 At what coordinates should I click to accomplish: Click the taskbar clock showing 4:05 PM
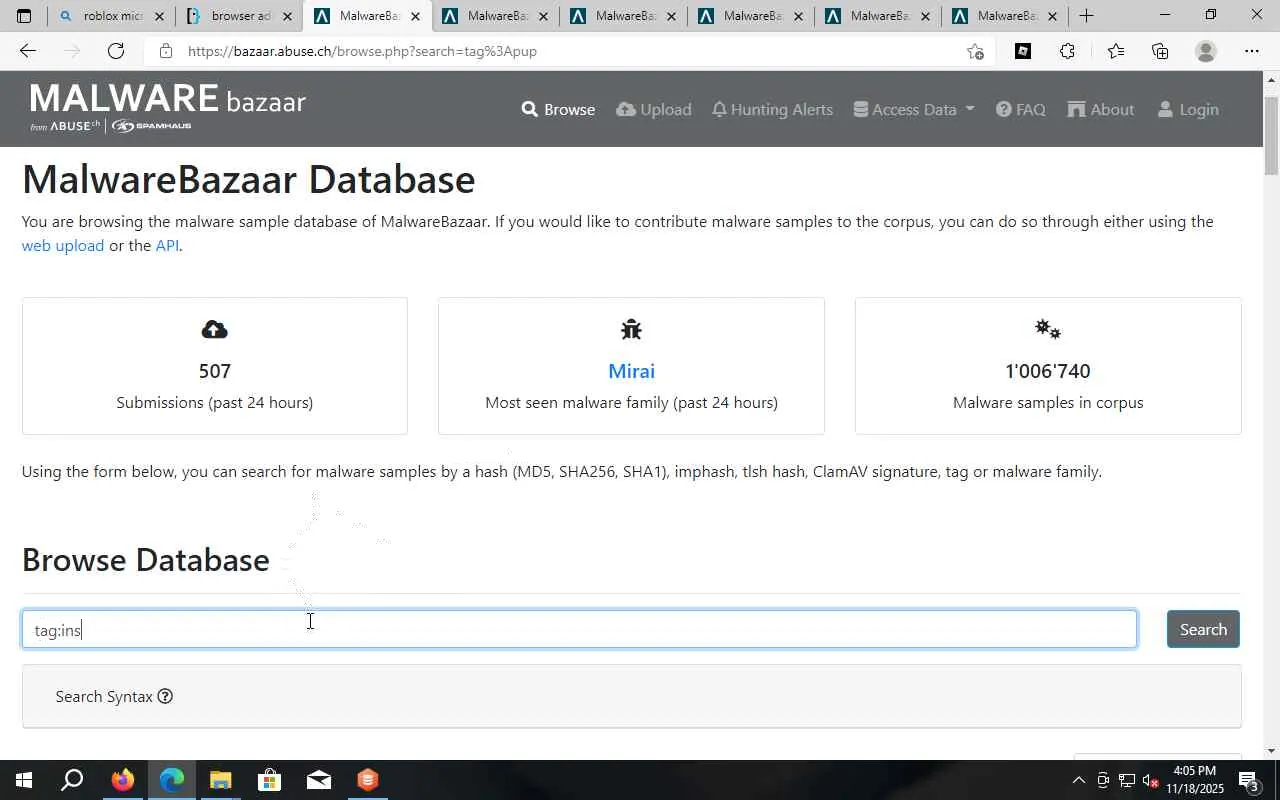click(1194, 780)
